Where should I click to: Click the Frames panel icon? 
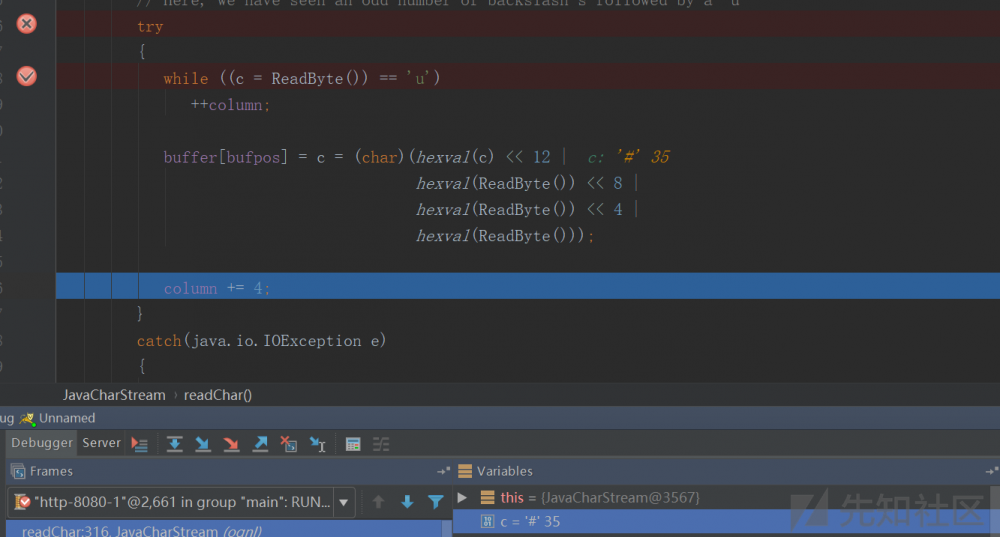[18, 471]
